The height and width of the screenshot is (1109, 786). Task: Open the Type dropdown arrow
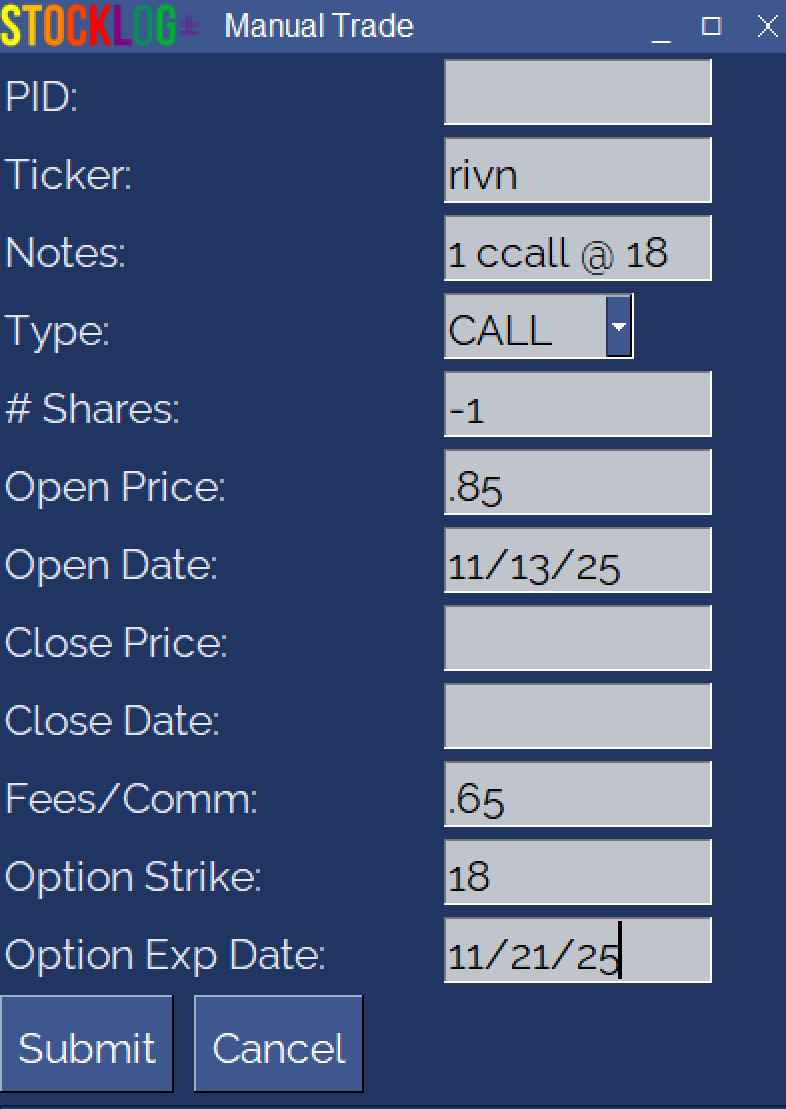[620, 326]
